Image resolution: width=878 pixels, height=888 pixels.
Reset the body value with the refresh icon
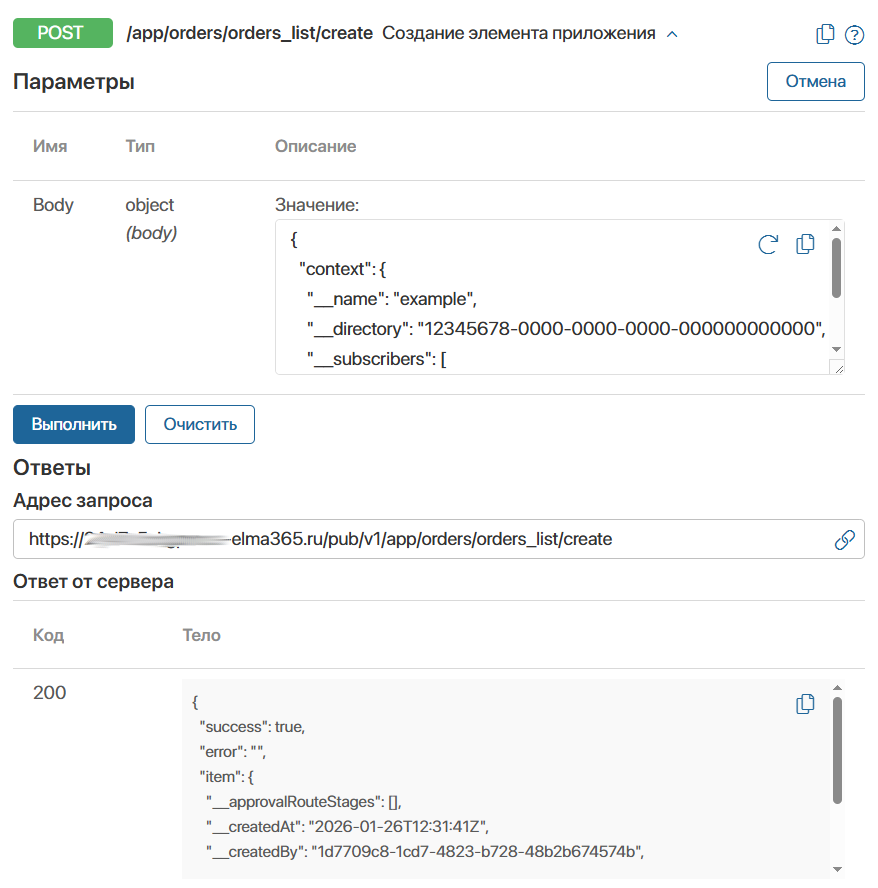[768, 244]
